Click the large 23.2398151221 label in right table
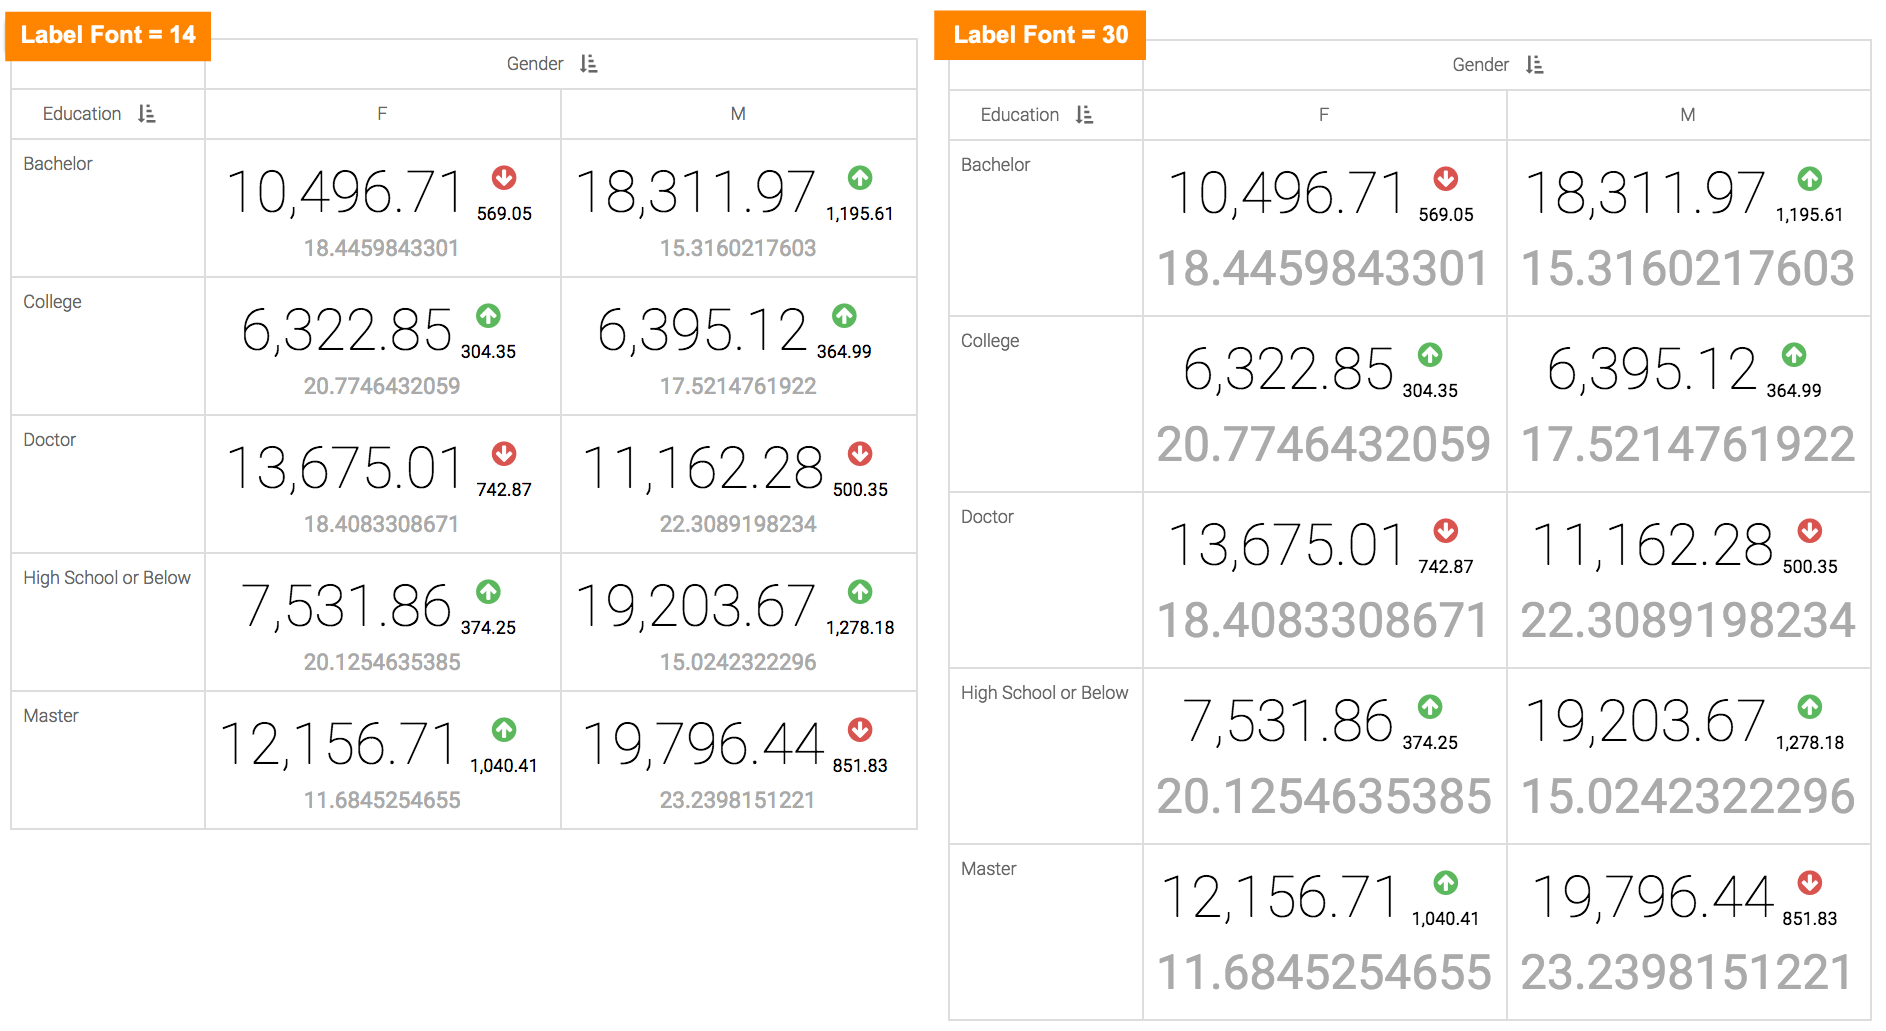 pos(1687,973)
